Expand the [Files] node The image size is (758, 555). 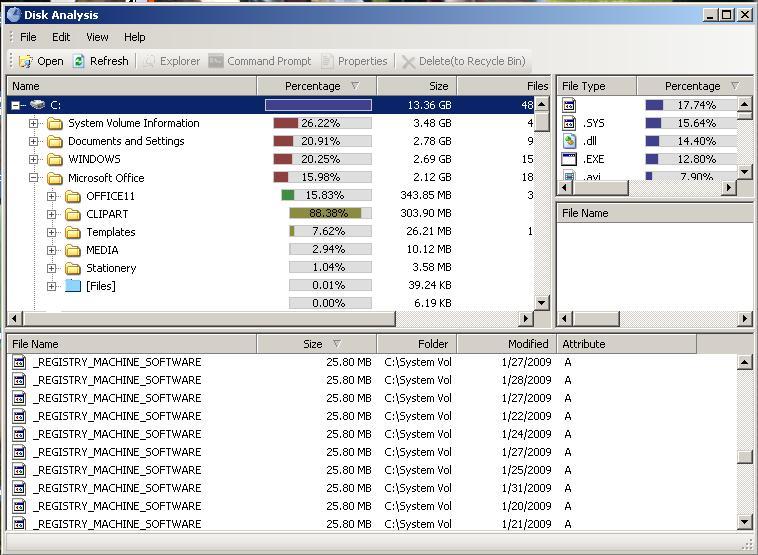tap(52, 286)
